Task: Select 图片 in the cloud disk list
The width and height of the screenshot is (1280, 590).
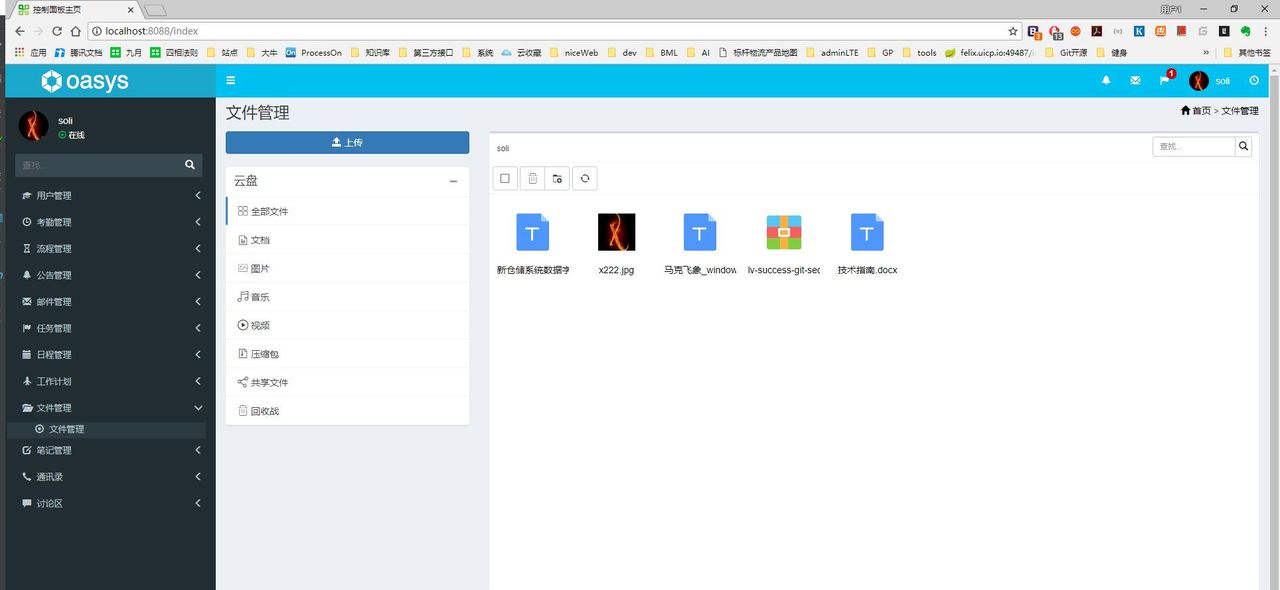Action: point(260,269)
